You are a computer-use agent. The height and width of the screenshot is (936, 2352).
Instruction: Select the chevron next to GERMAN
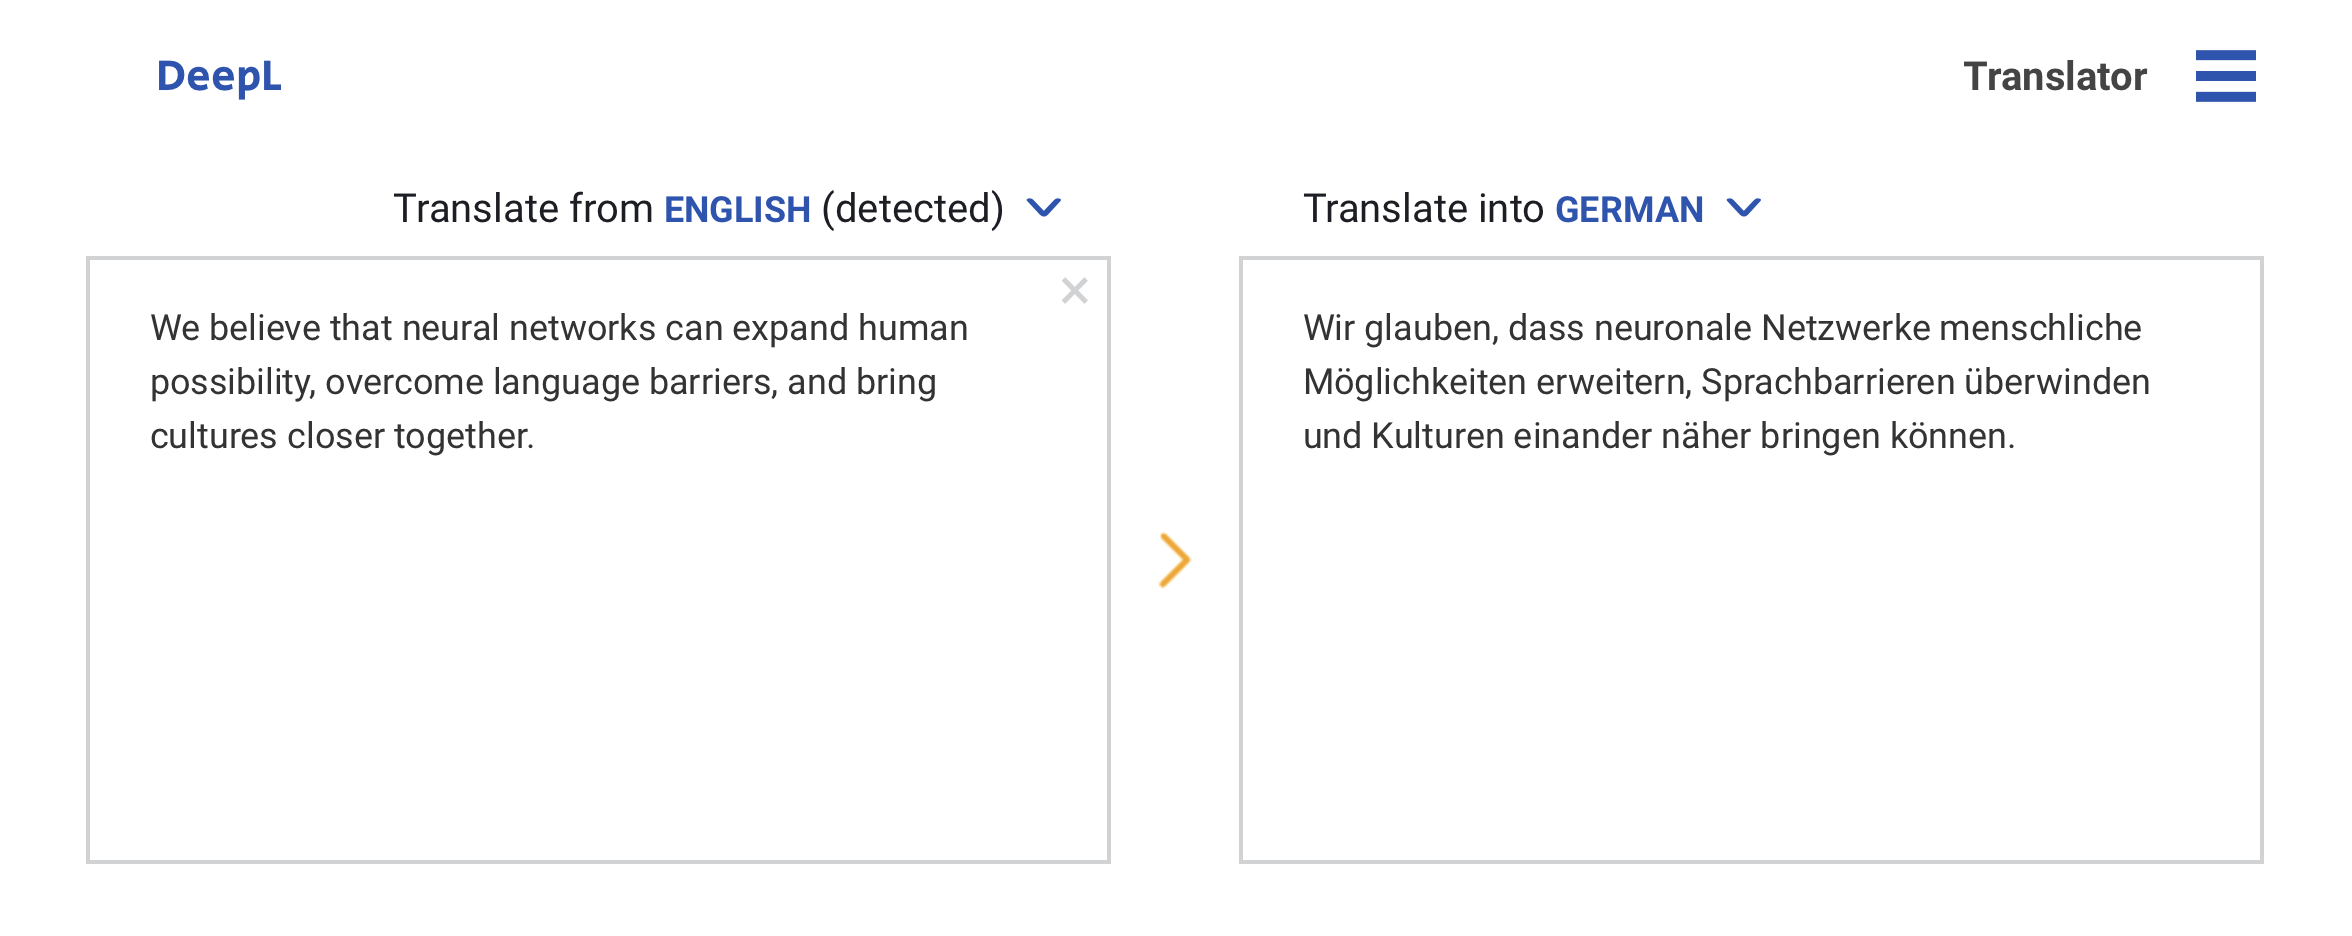tap(1746, 208)
